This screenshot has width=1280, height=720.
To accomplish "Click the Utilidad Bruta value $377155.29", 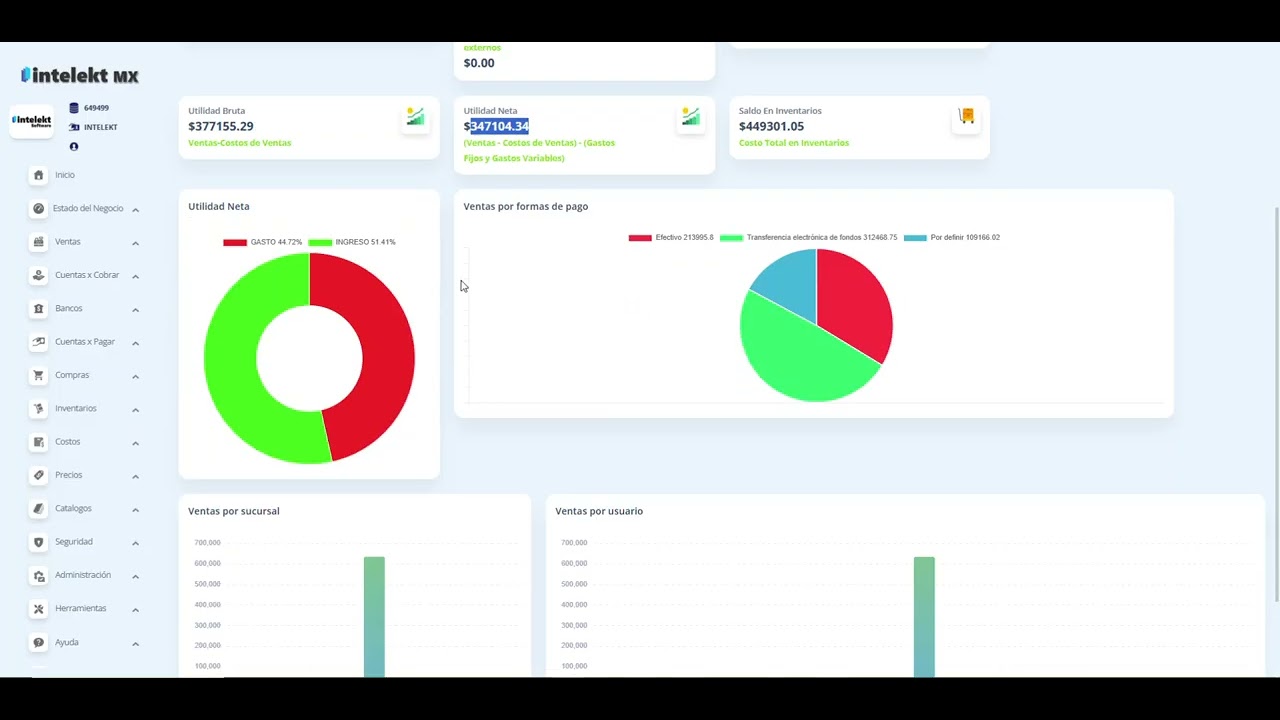I will 221,126.
